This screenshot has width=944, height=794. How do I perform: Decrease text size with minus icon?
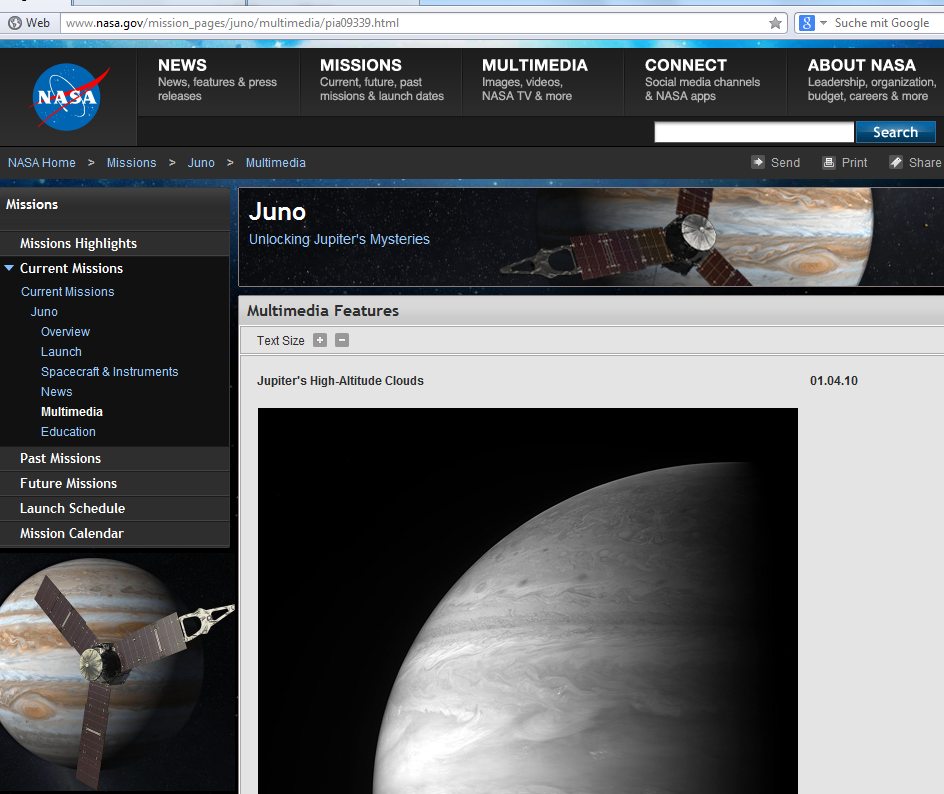[342, 340]
